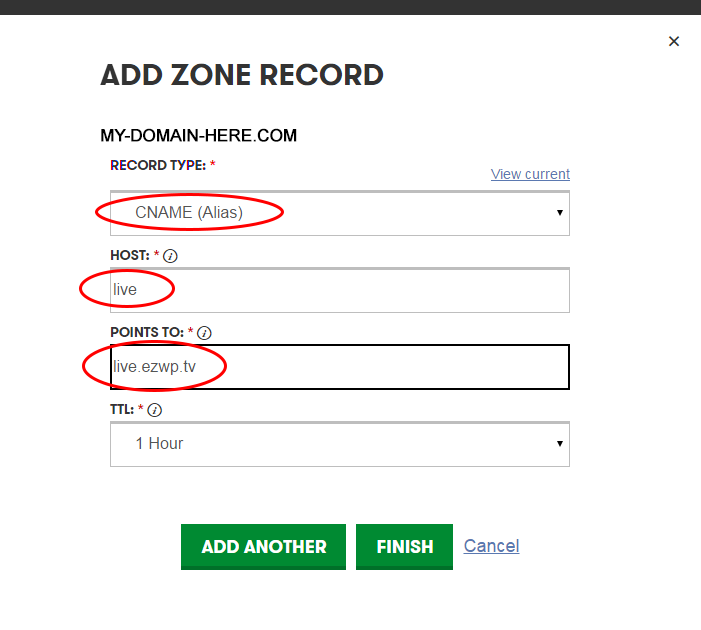Click the FINISH button
This screenshot has height=630, width=701.
(x=405, y=547)
